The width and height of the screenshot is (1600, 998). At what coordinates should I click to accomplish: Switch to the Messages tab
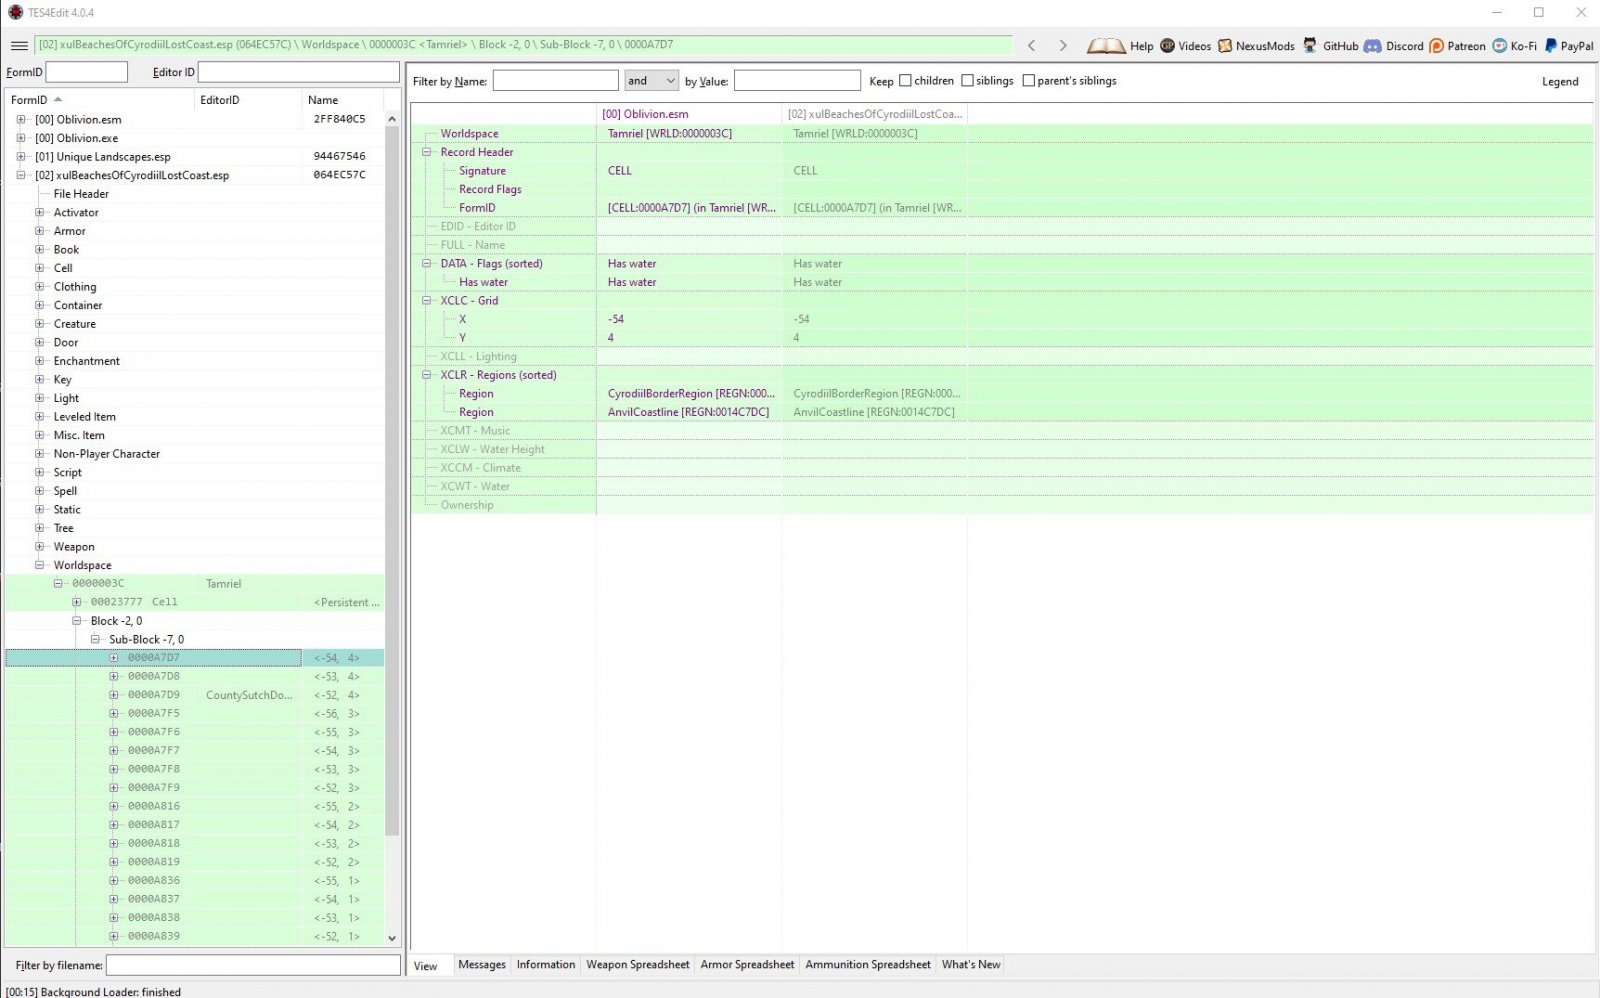[x=482, y=965]
